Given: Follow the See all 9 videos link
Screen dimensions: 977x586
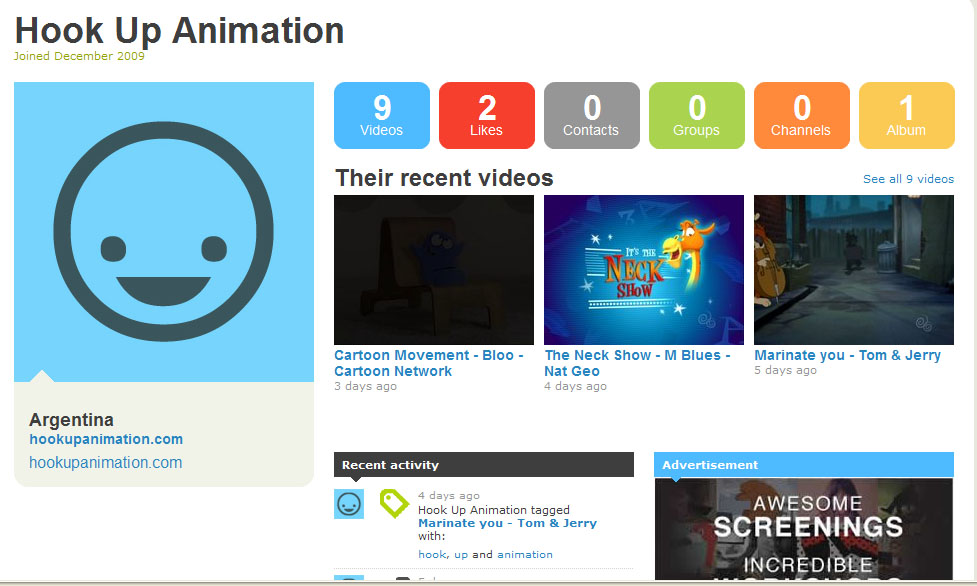Looking at the screenshot, I should pyautogui.click(x=908, y=179).
